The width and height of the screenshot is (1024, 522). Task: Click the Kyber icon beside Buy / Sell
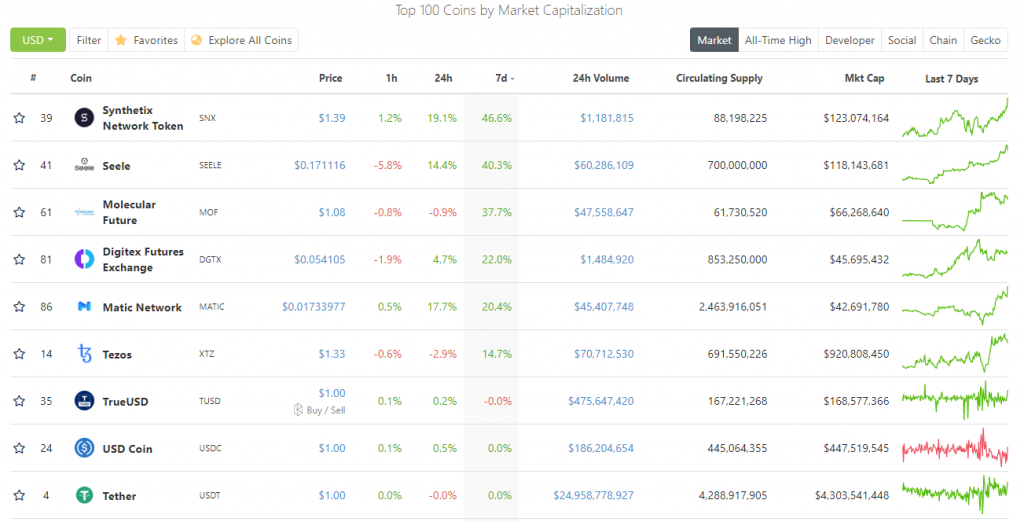[x=298, y=410]
